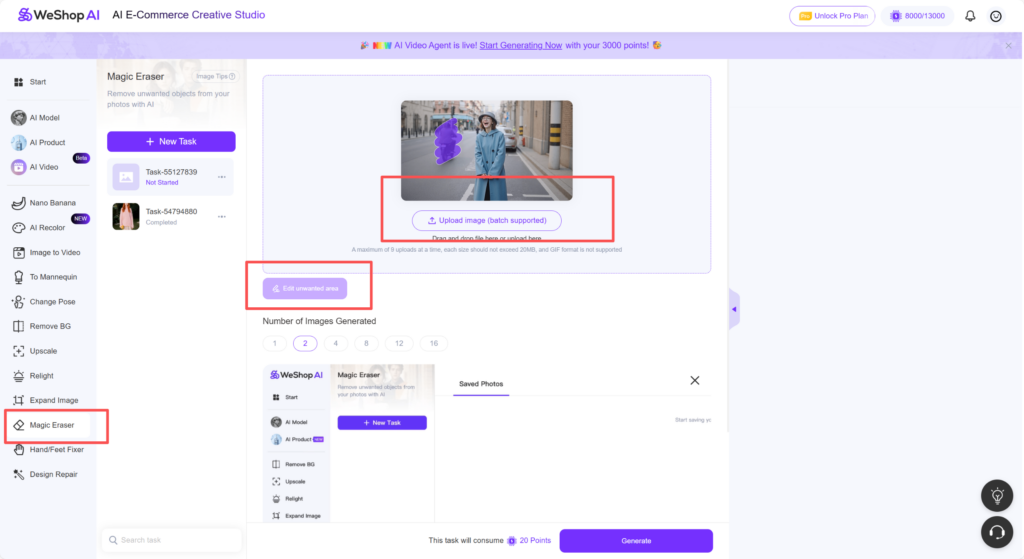Set number of images to 1
Screen dimensions: 1024x559
coord(274,343)
